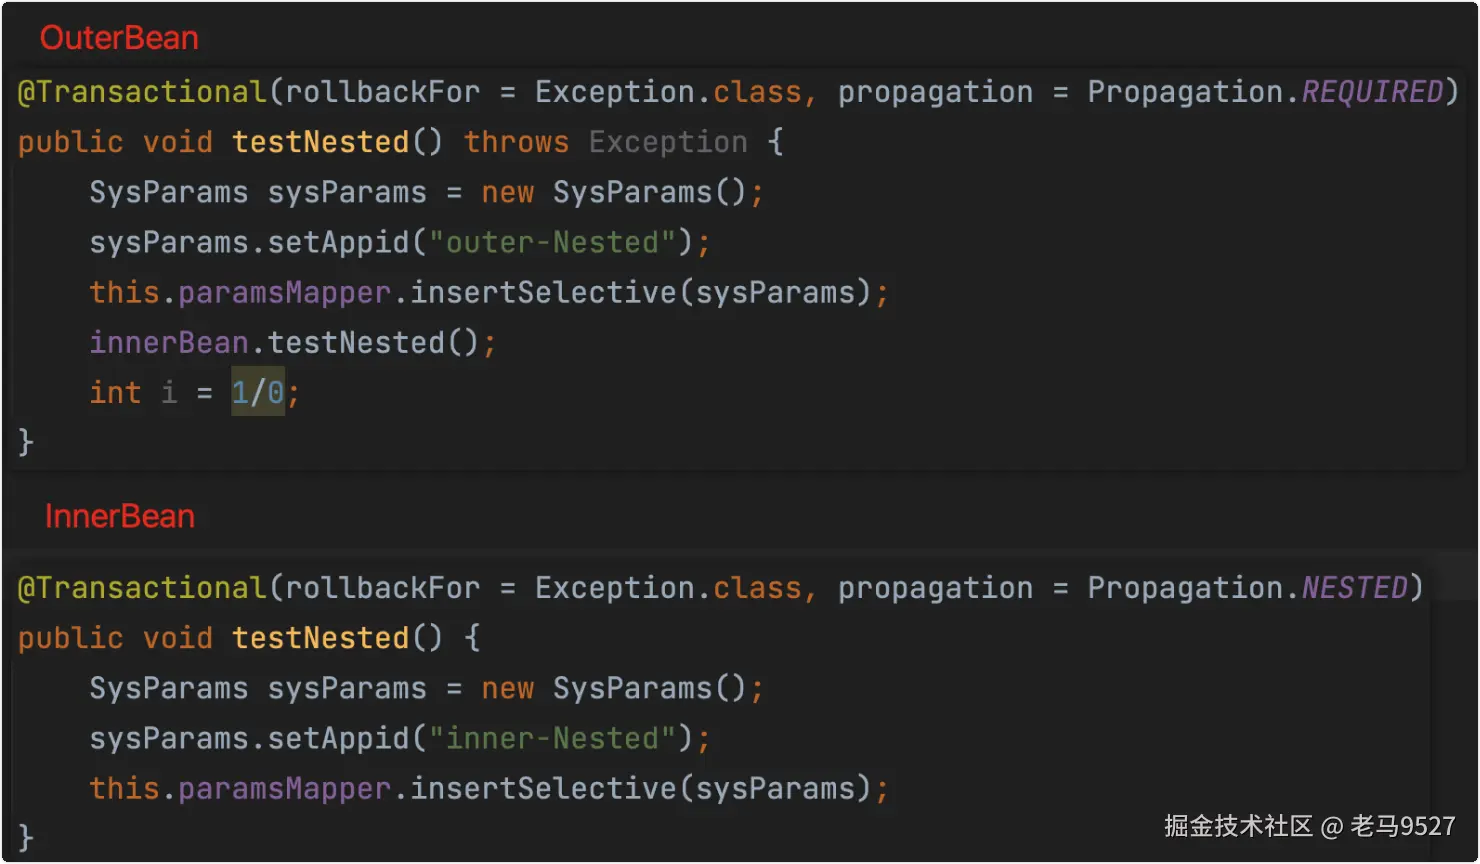The width and height of the screenshot is (1480, 864).
Task: Click the red InnerBean heading
Action: tap(120, 516)
